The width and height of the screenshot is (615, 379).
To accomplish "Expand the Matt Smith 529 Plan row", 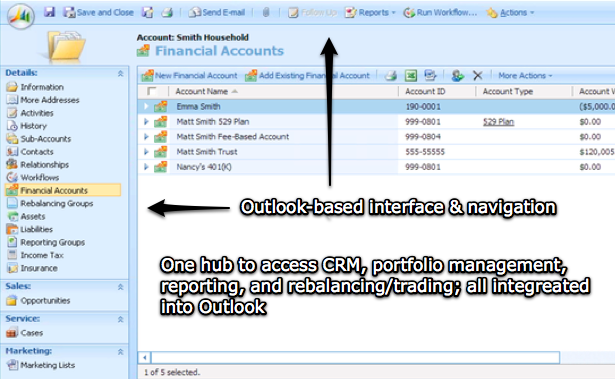I will 146,122.
